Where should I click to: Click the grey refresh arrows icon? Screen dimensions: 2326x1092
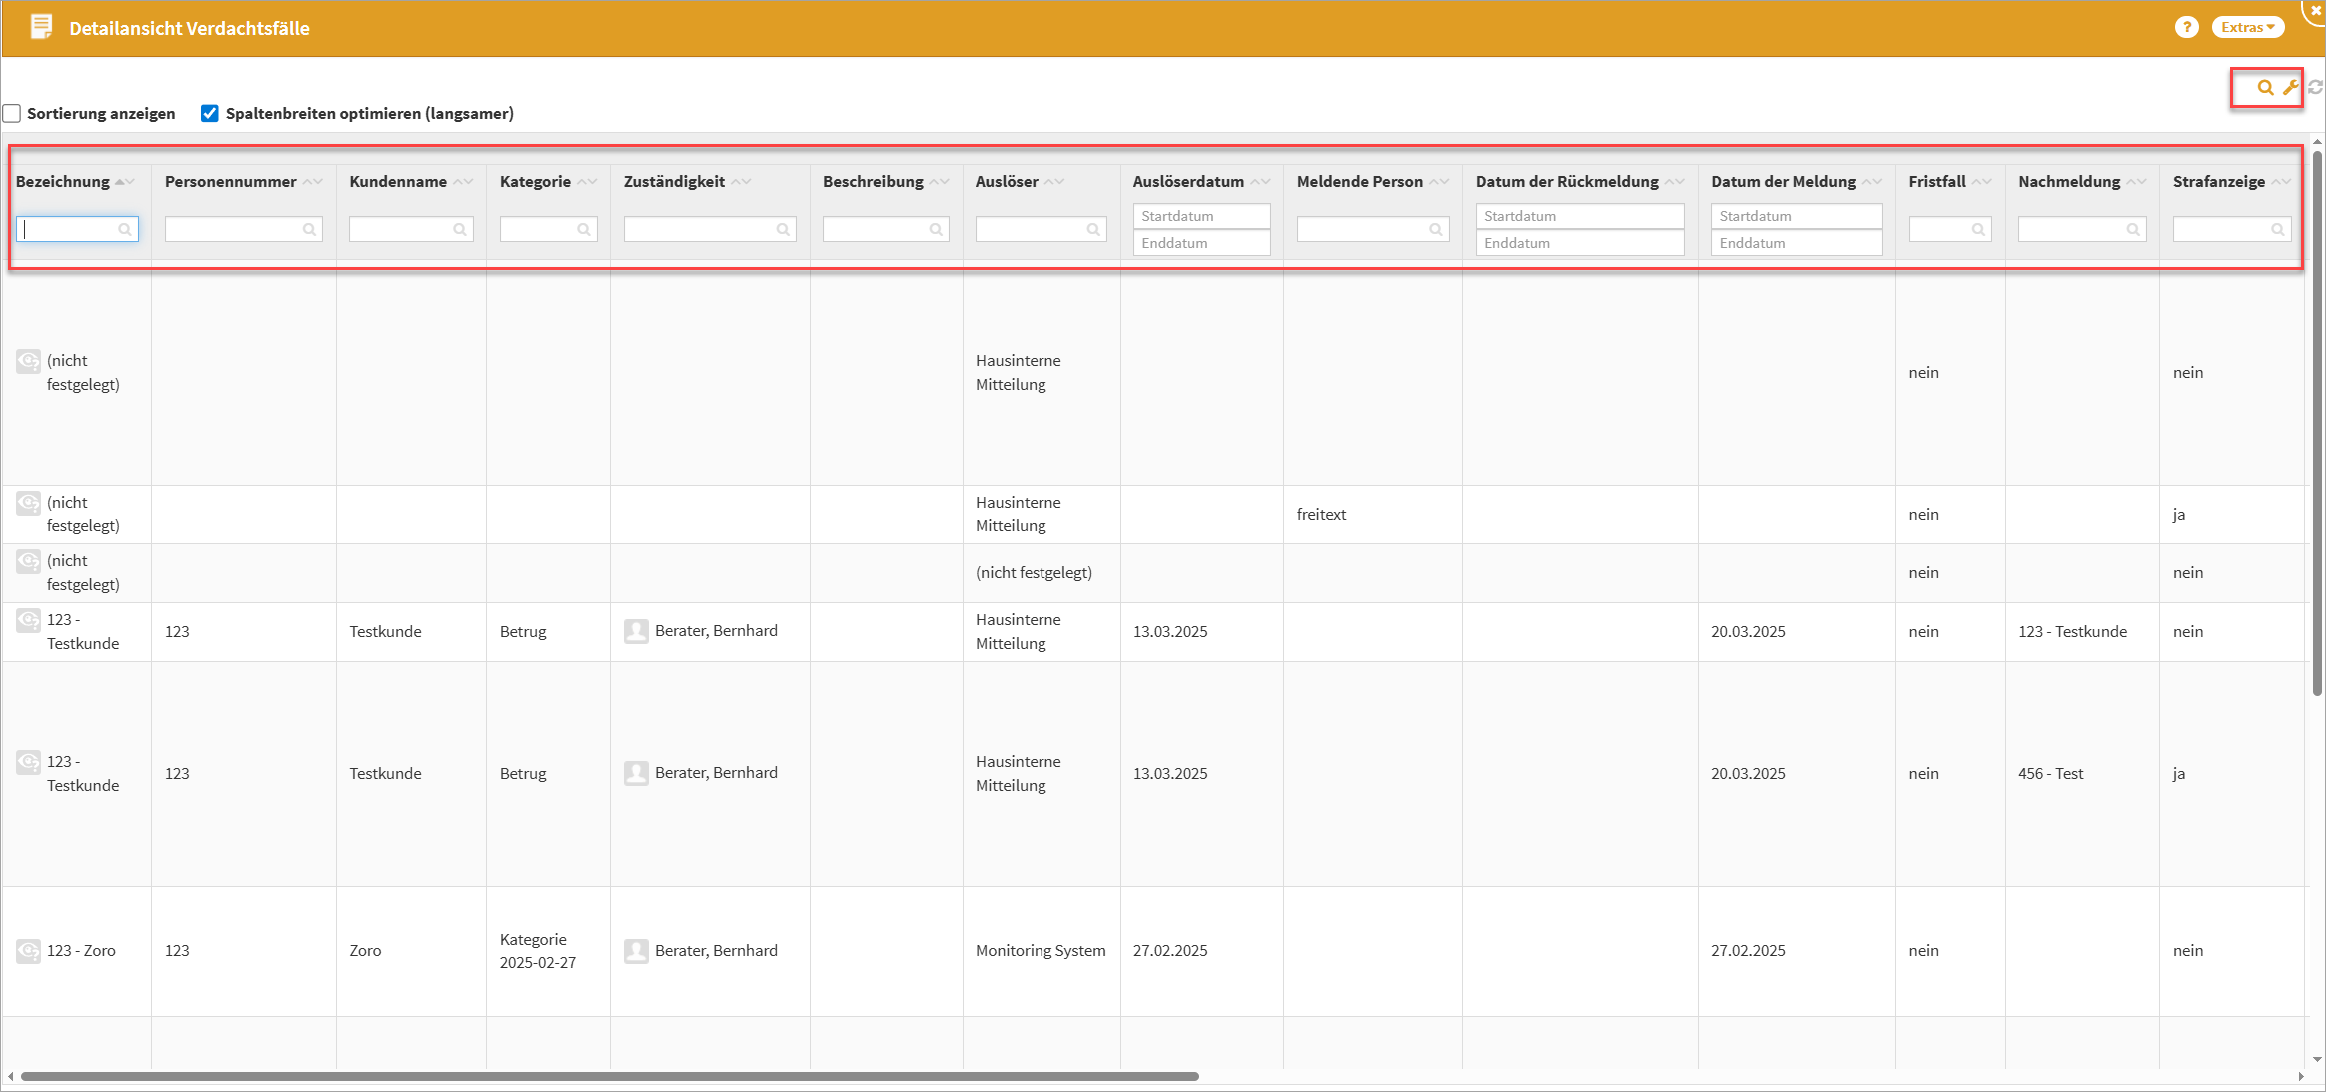pyautogui.click(x=2315, y=88)
